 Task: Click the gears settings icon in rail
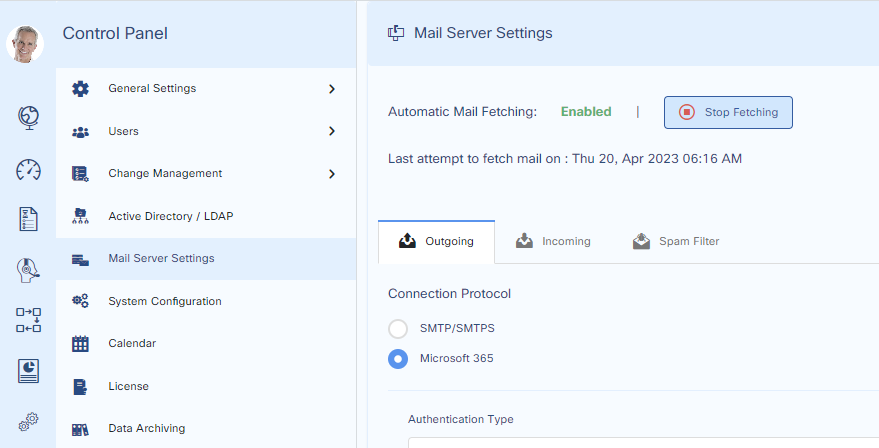(x=28, y=421)
